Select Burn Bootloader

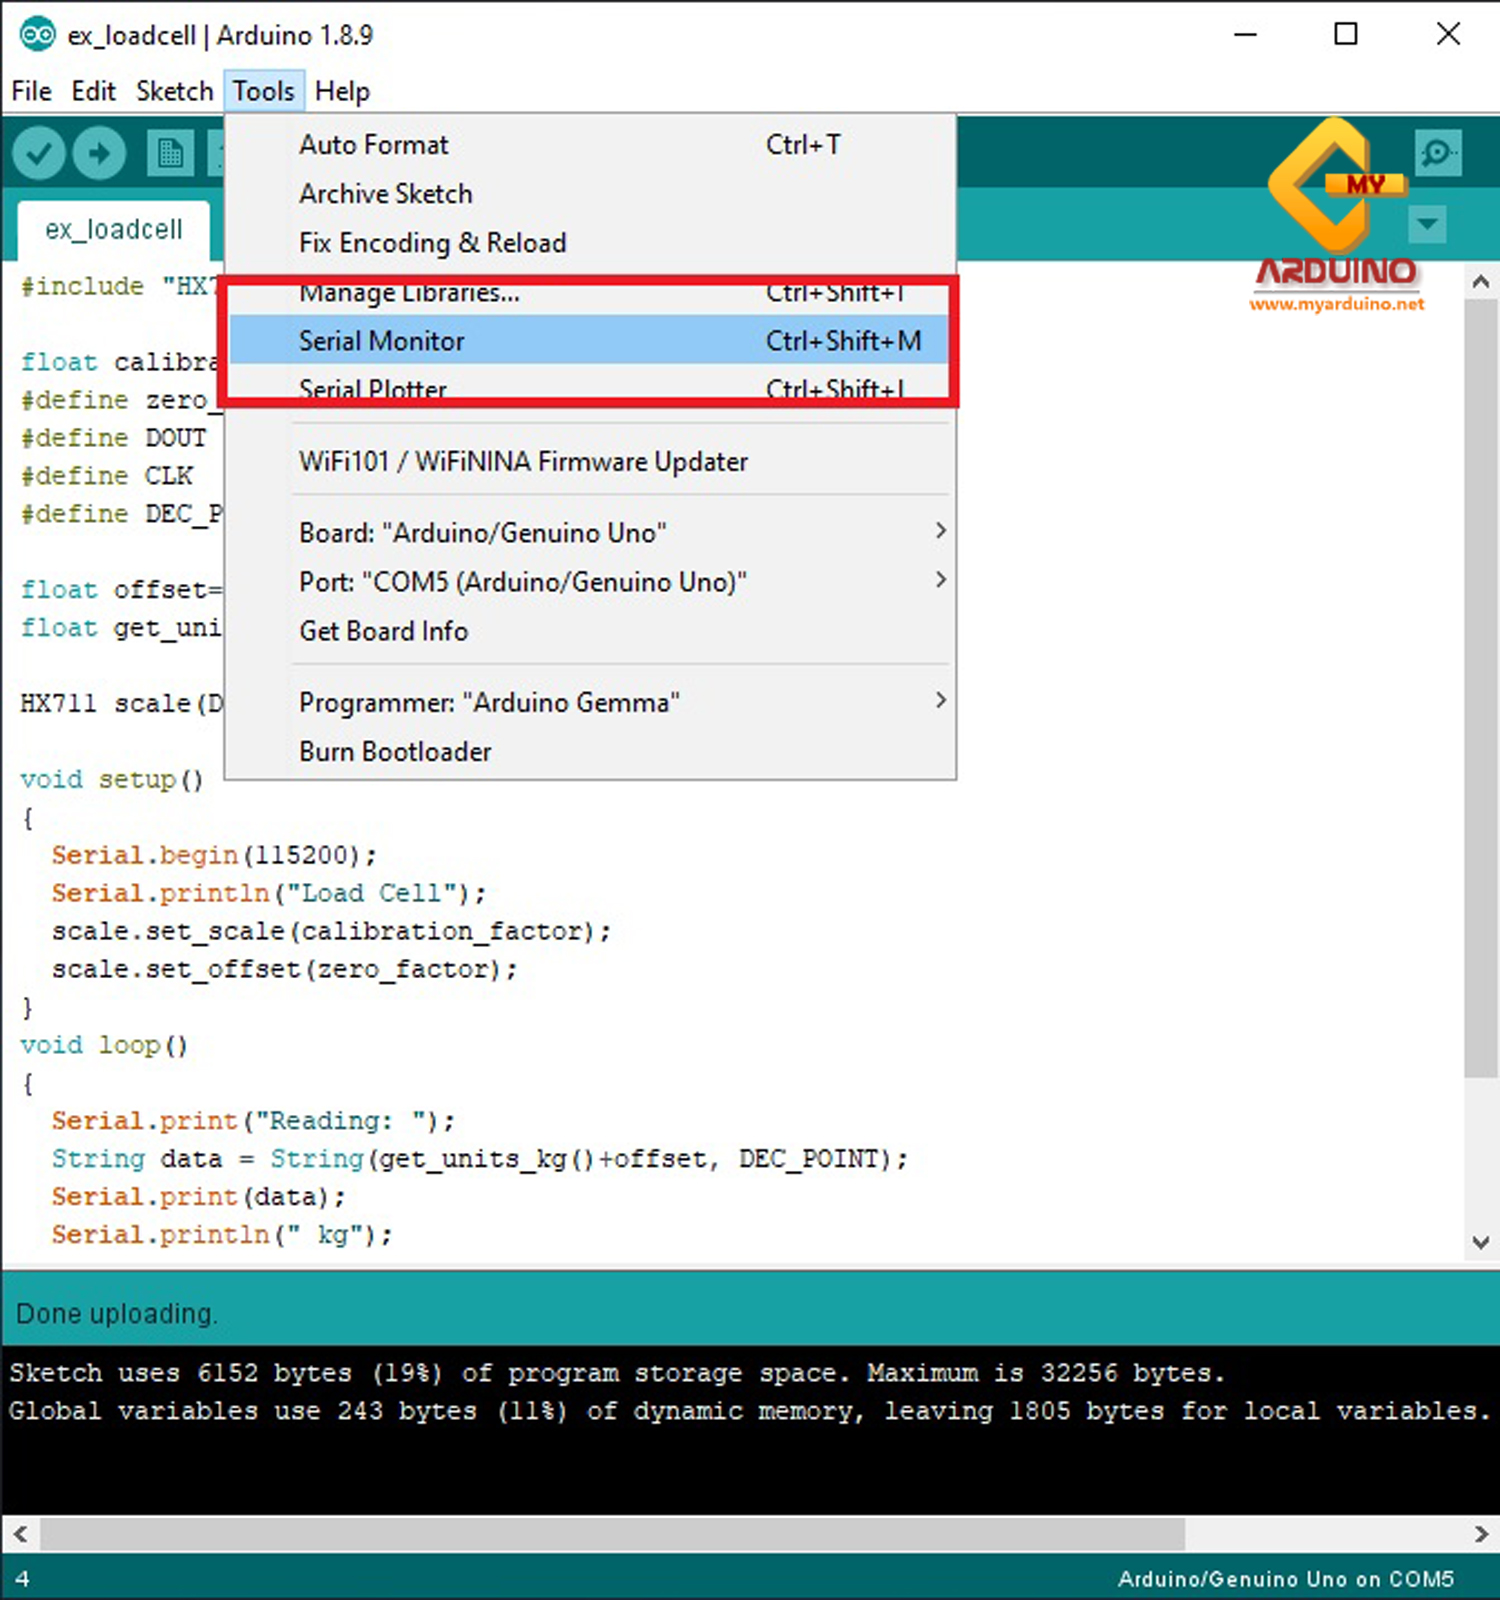click(x=395, y=752)
